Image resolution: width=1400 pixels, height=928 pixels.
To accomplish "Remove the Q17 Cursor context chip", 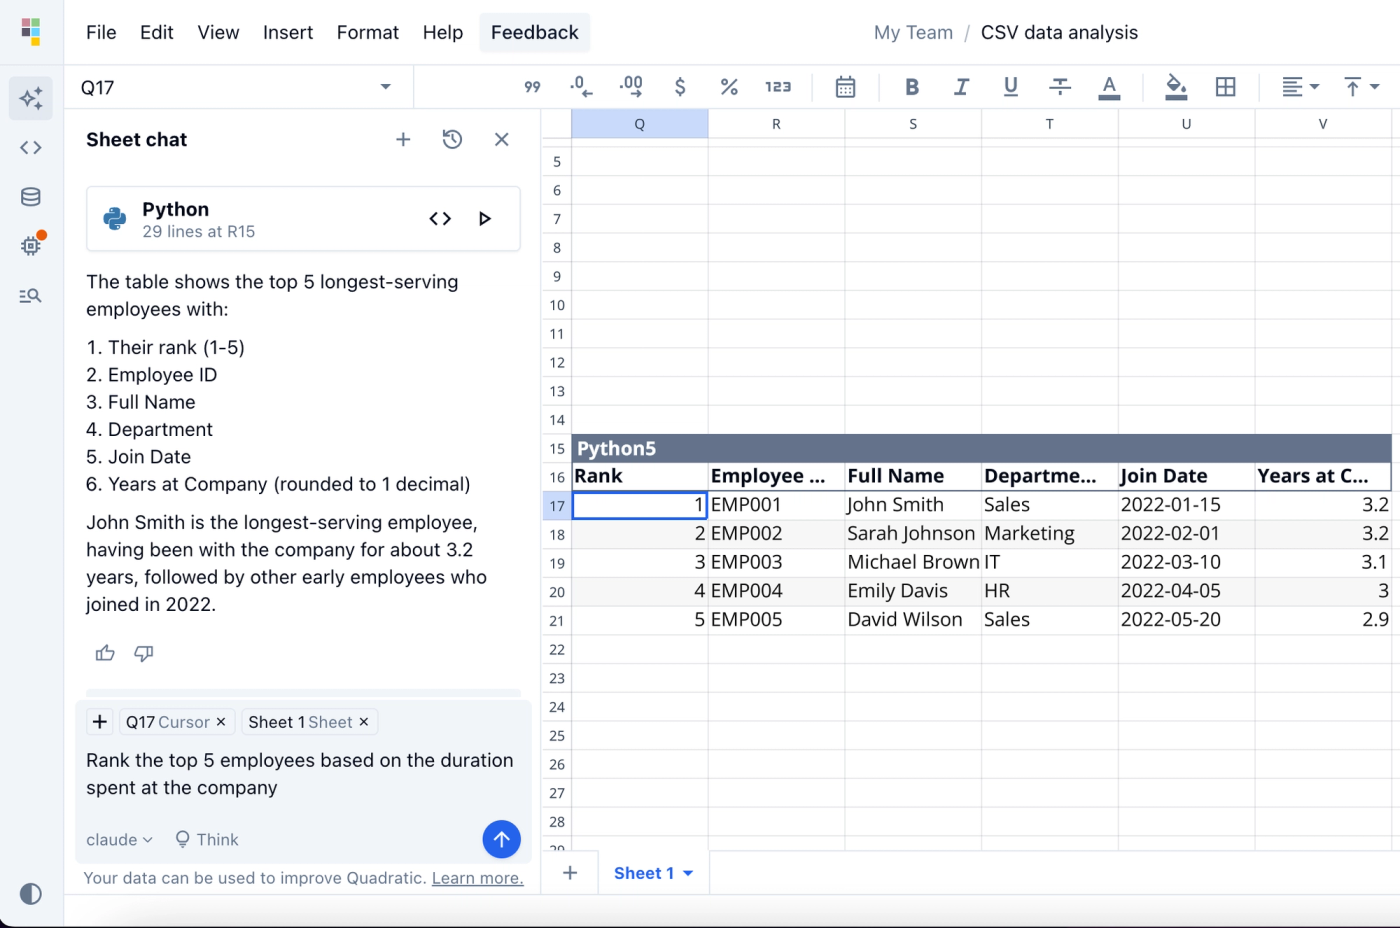I will (x=221, y=722).
